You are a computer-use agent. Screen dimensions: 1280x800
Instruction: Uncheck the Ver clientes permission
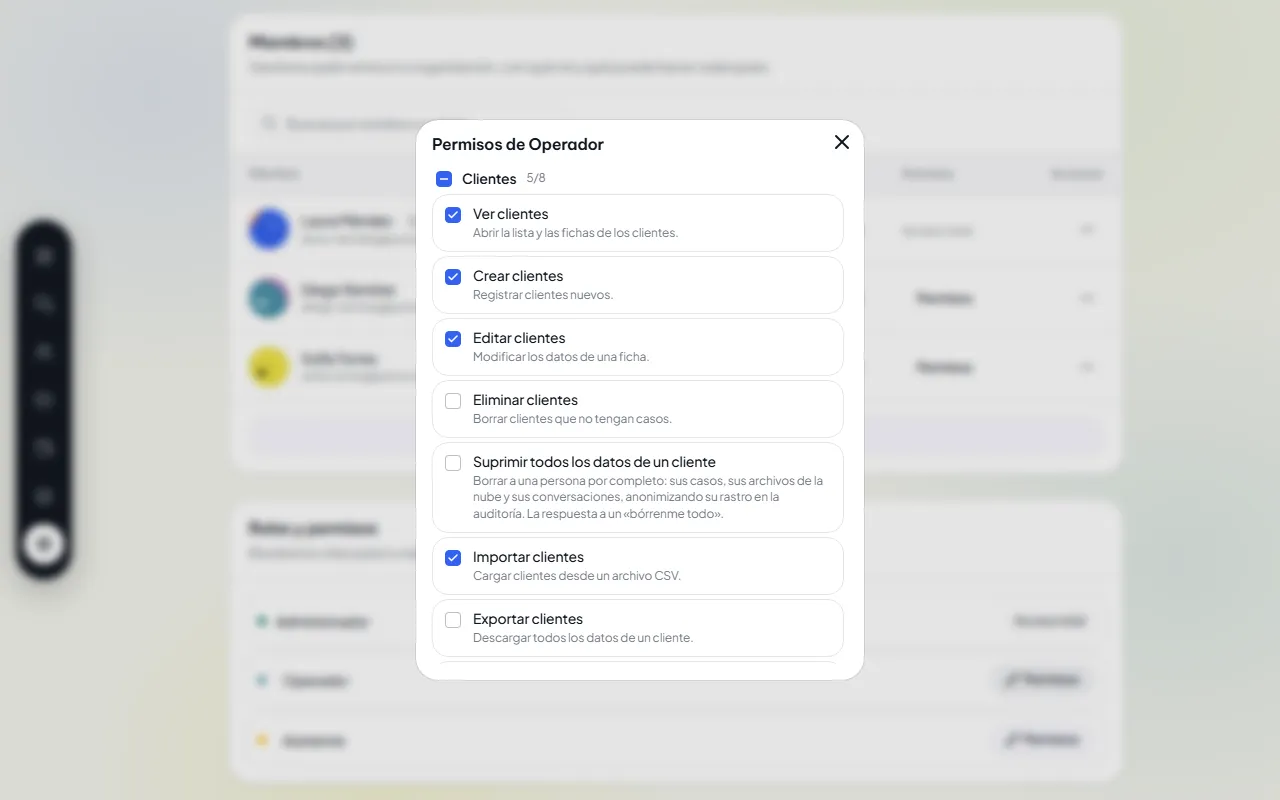(x=453, y=215)
